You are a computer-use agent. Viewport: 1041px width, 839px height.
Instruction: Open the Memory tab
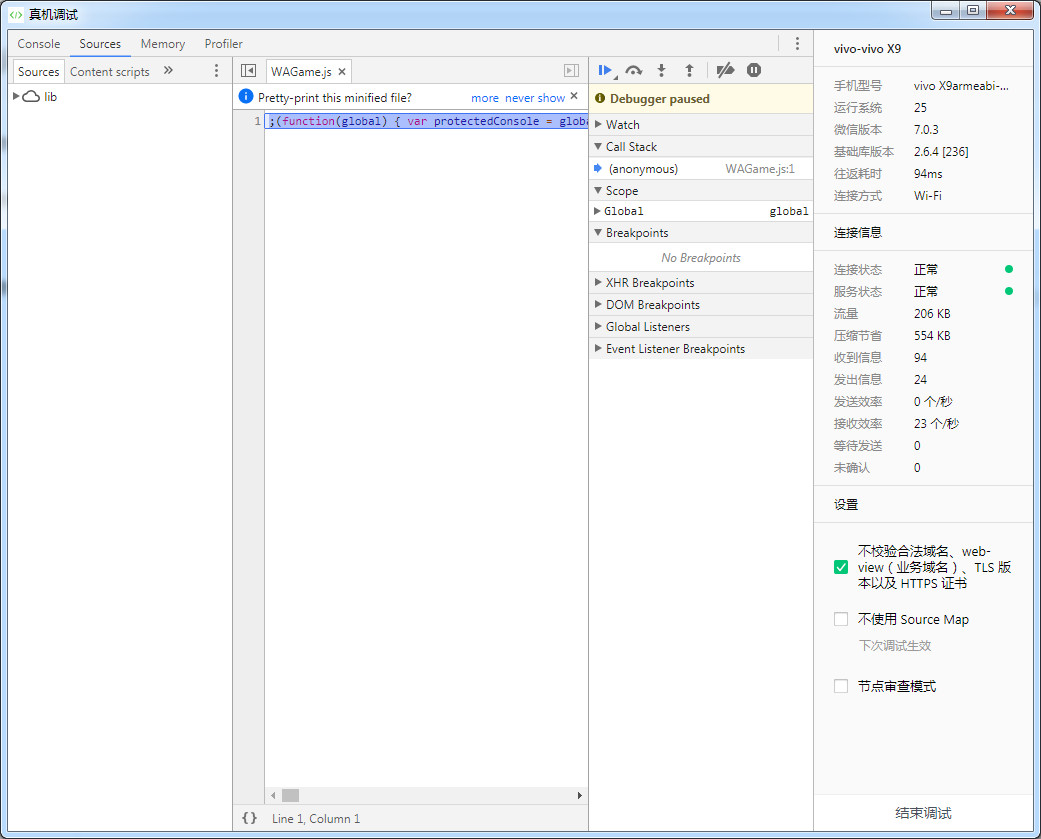162,44
